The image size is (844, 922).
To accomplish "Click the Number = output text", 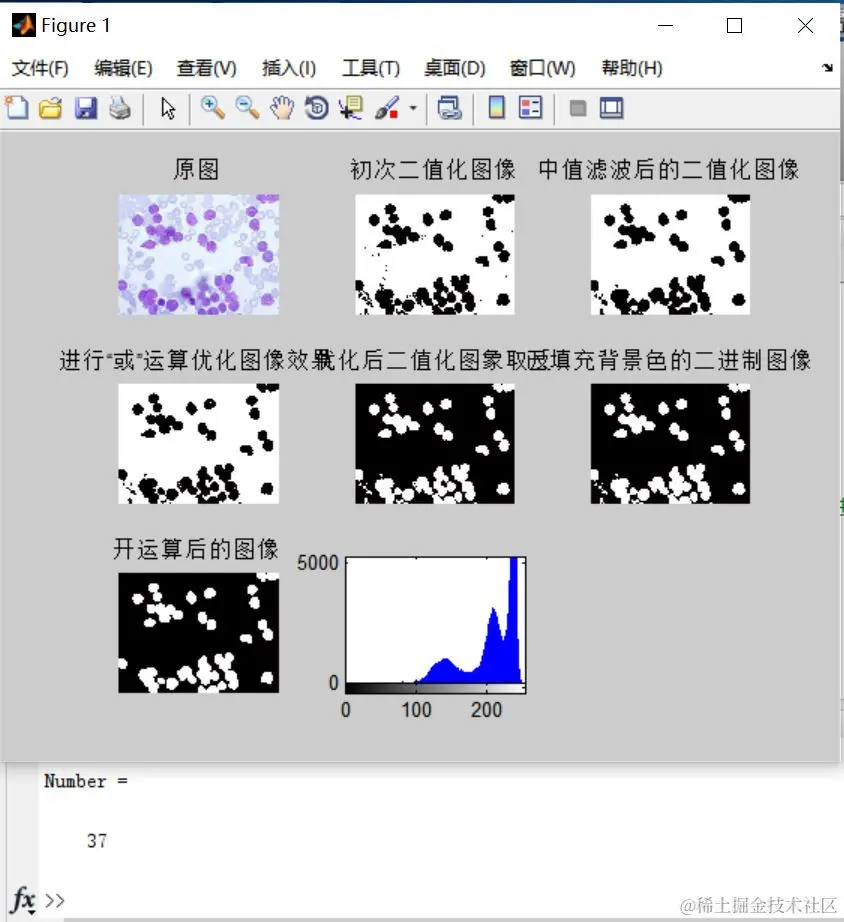I will click(x=86, y=781).
